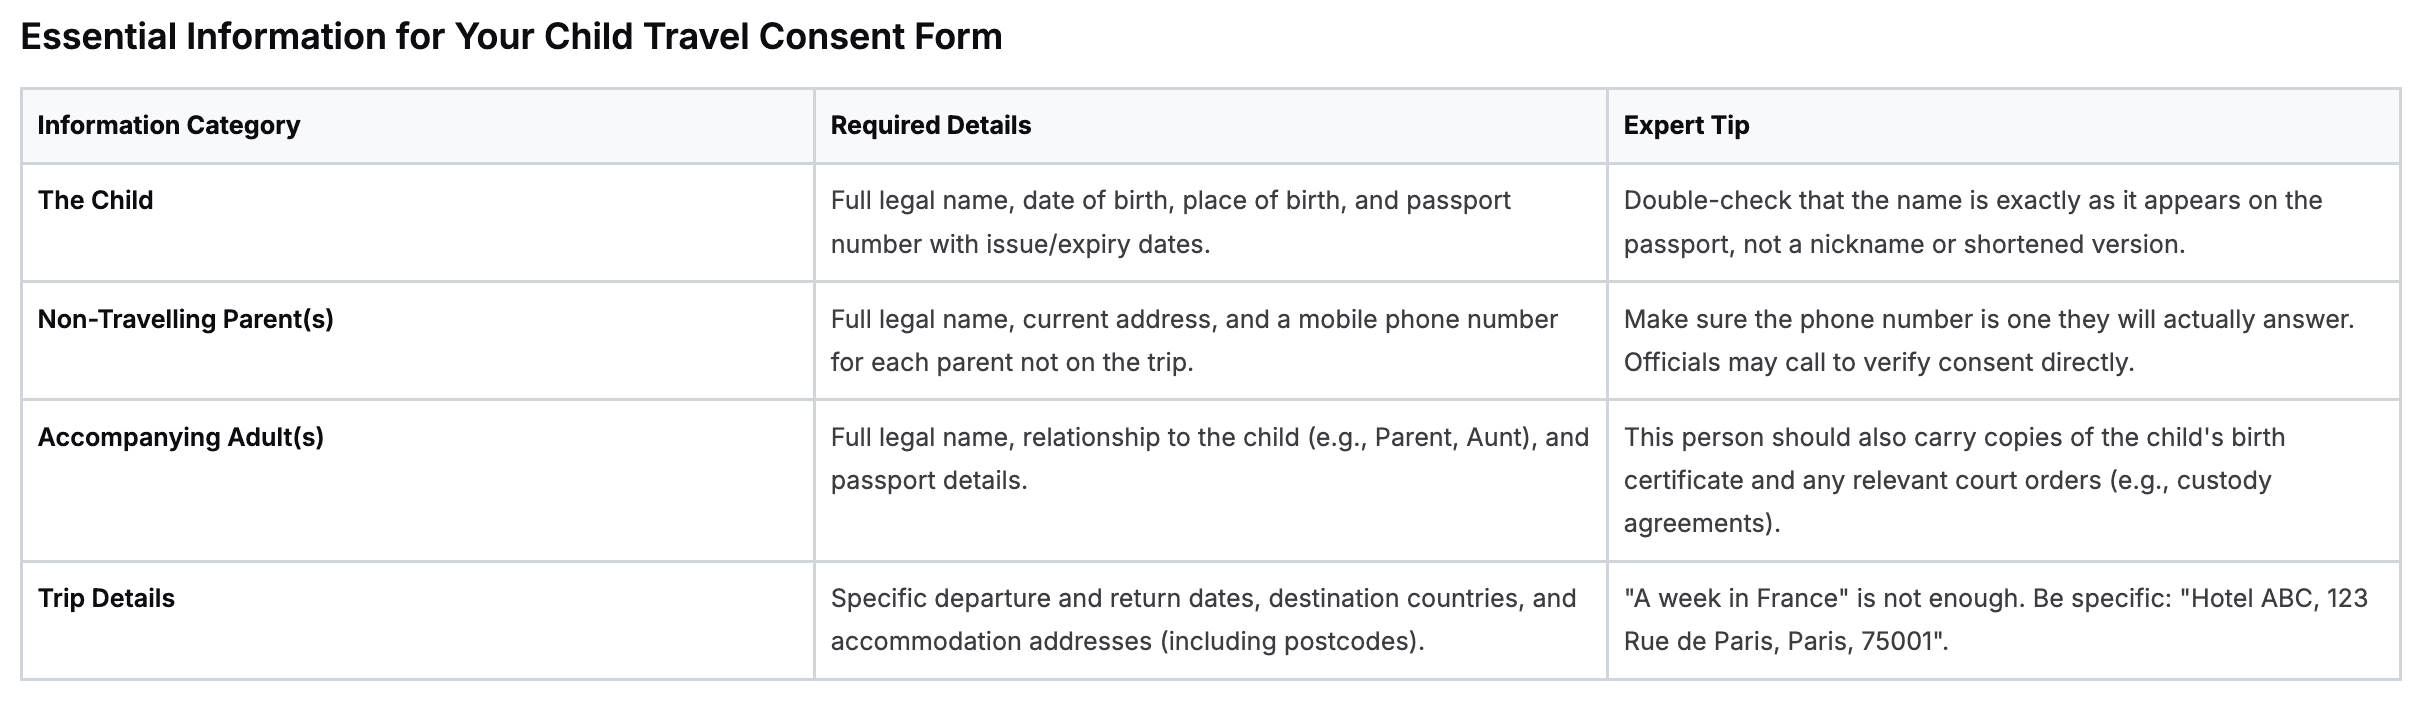The image size is (2415, 721).
Task: Click the departure and return dates details cell
Action: tap(1203, 599)
